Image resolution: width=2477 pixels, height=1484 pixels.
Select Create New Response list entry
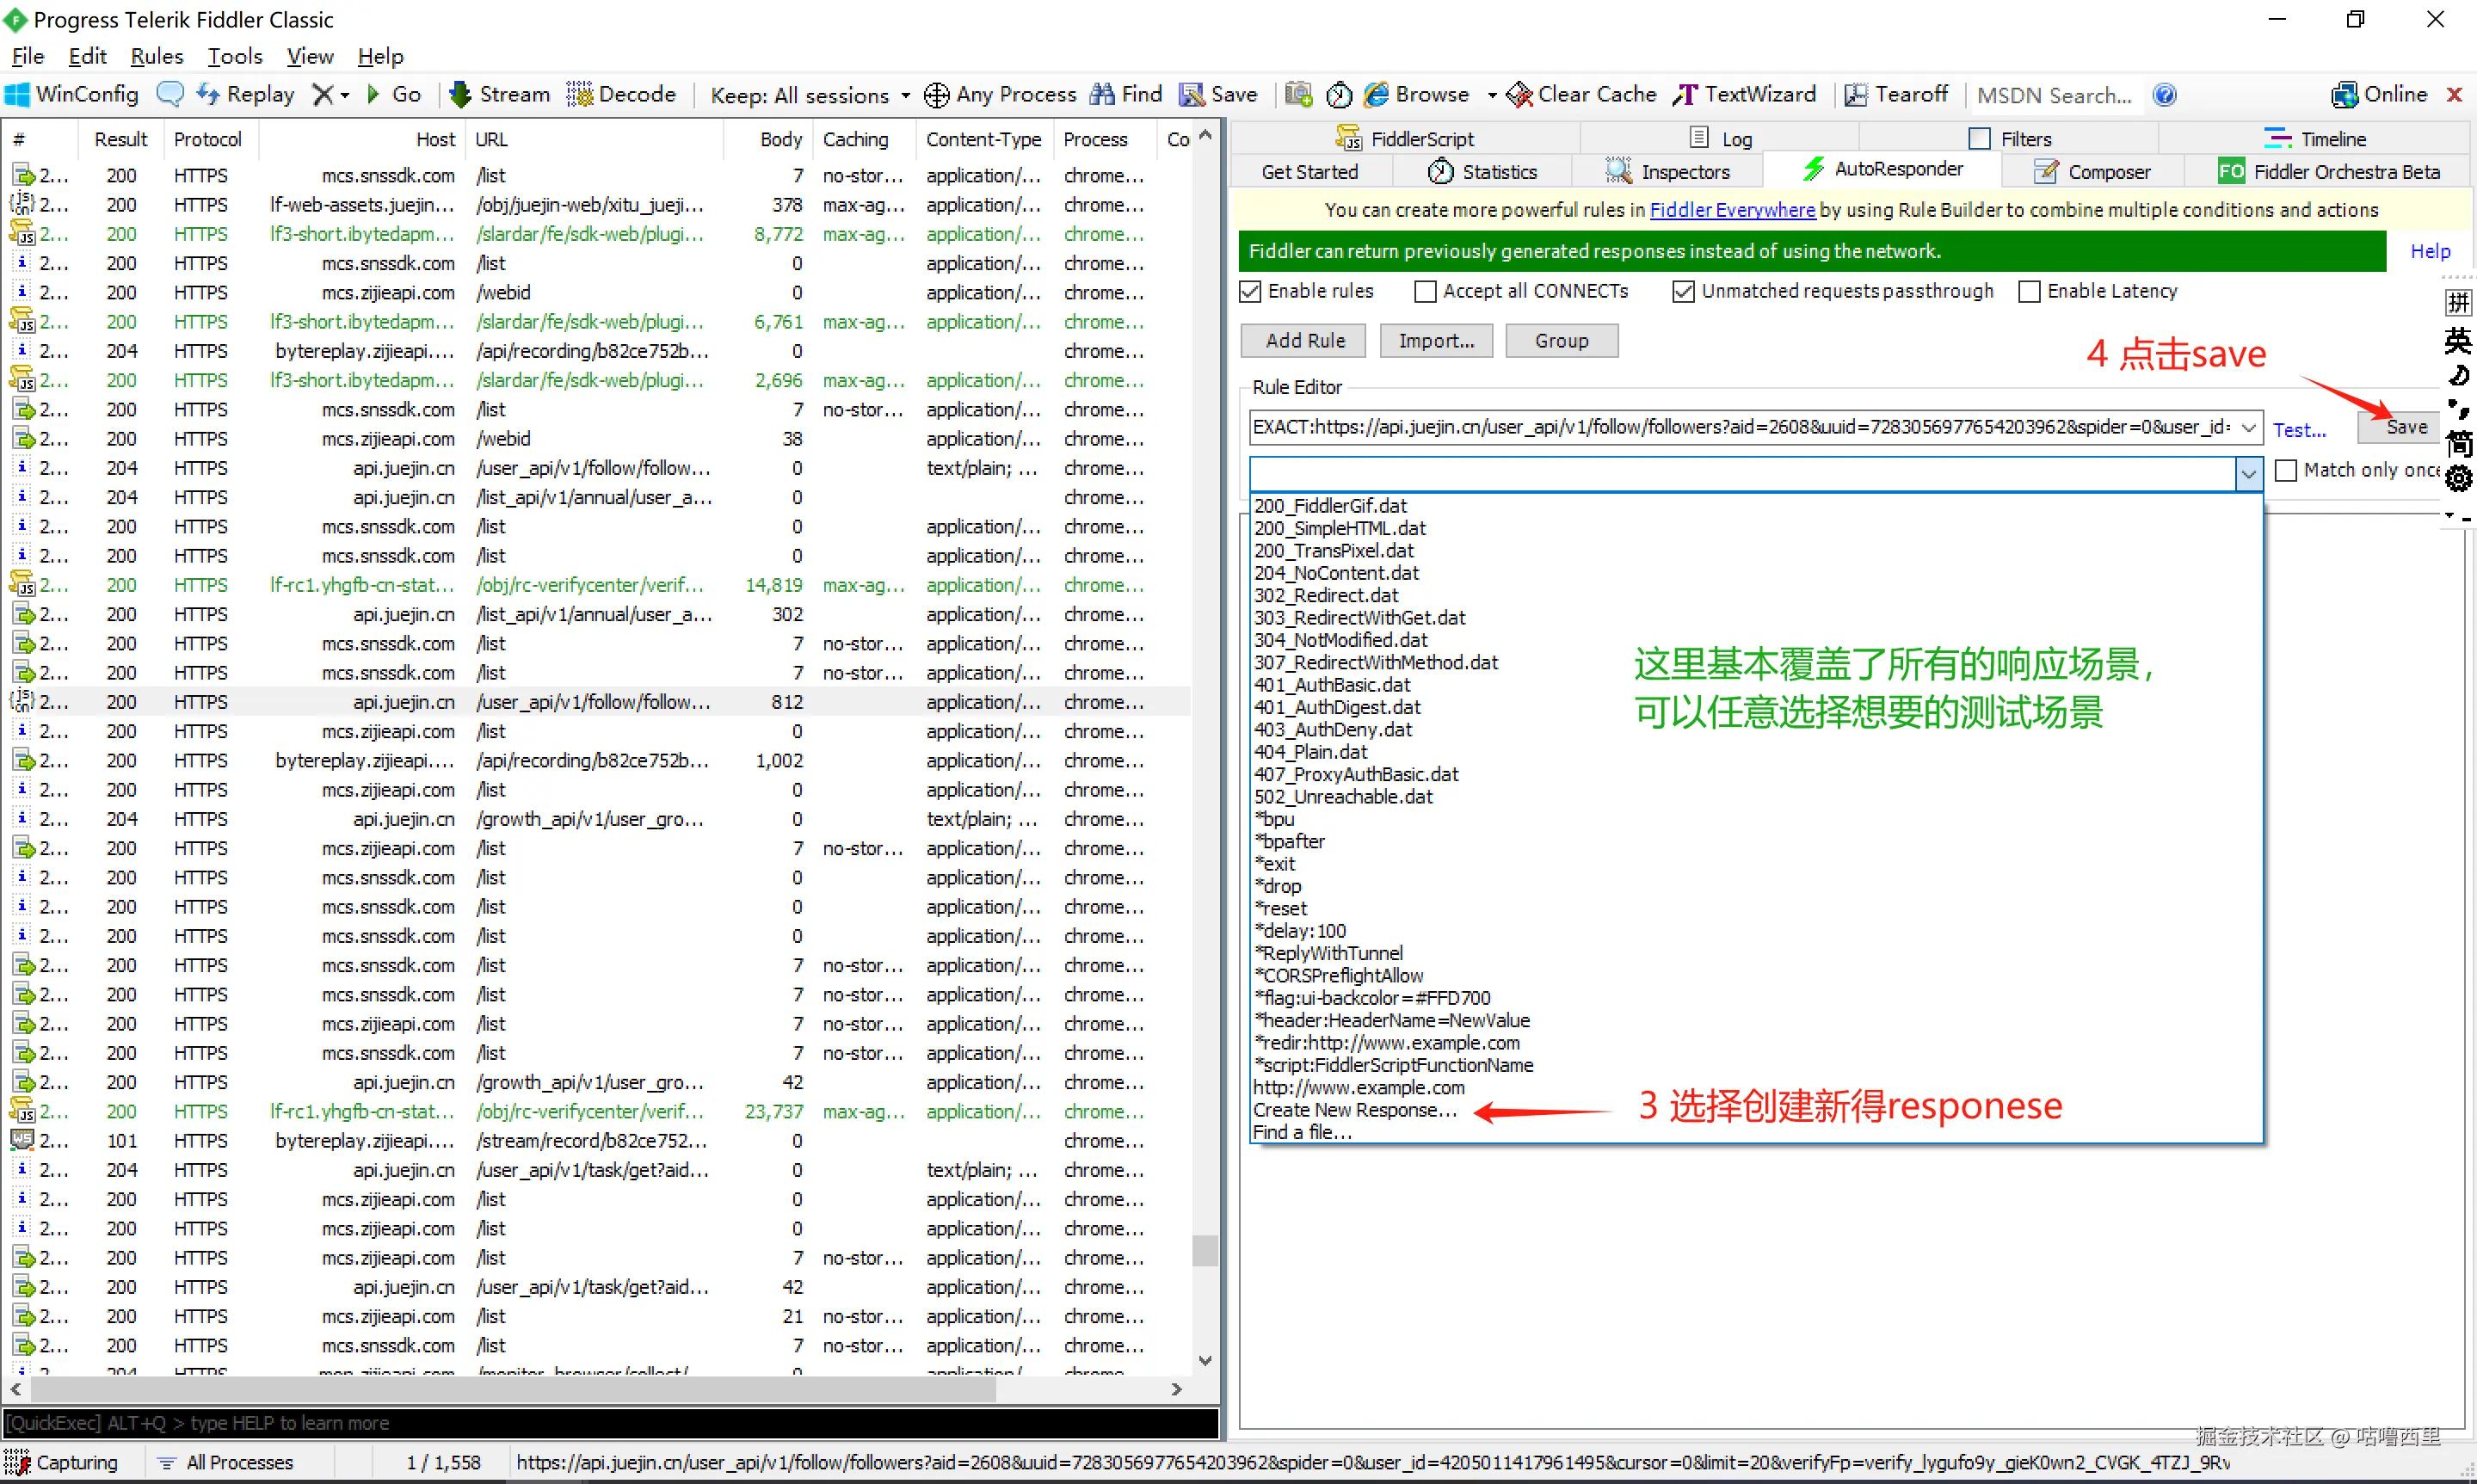point(1354,1110)
